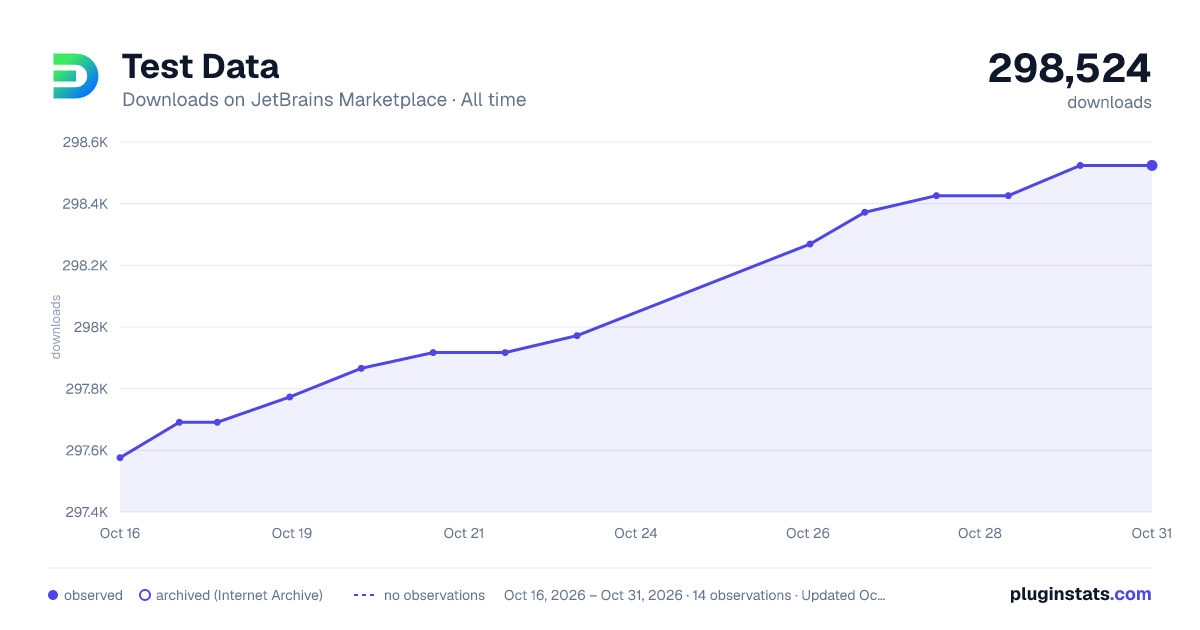
Task: Click the 298K y-axis label
Action: click(x=91, y=327)
